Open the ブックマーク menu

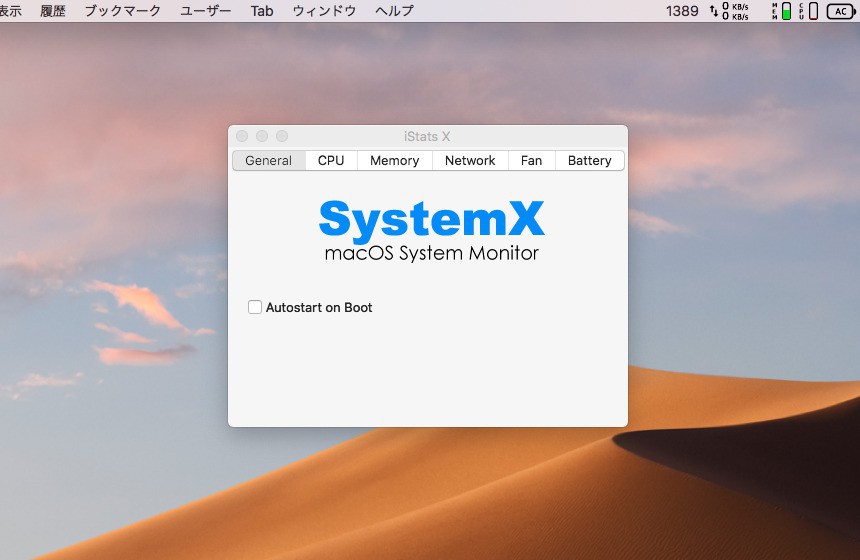123,11
